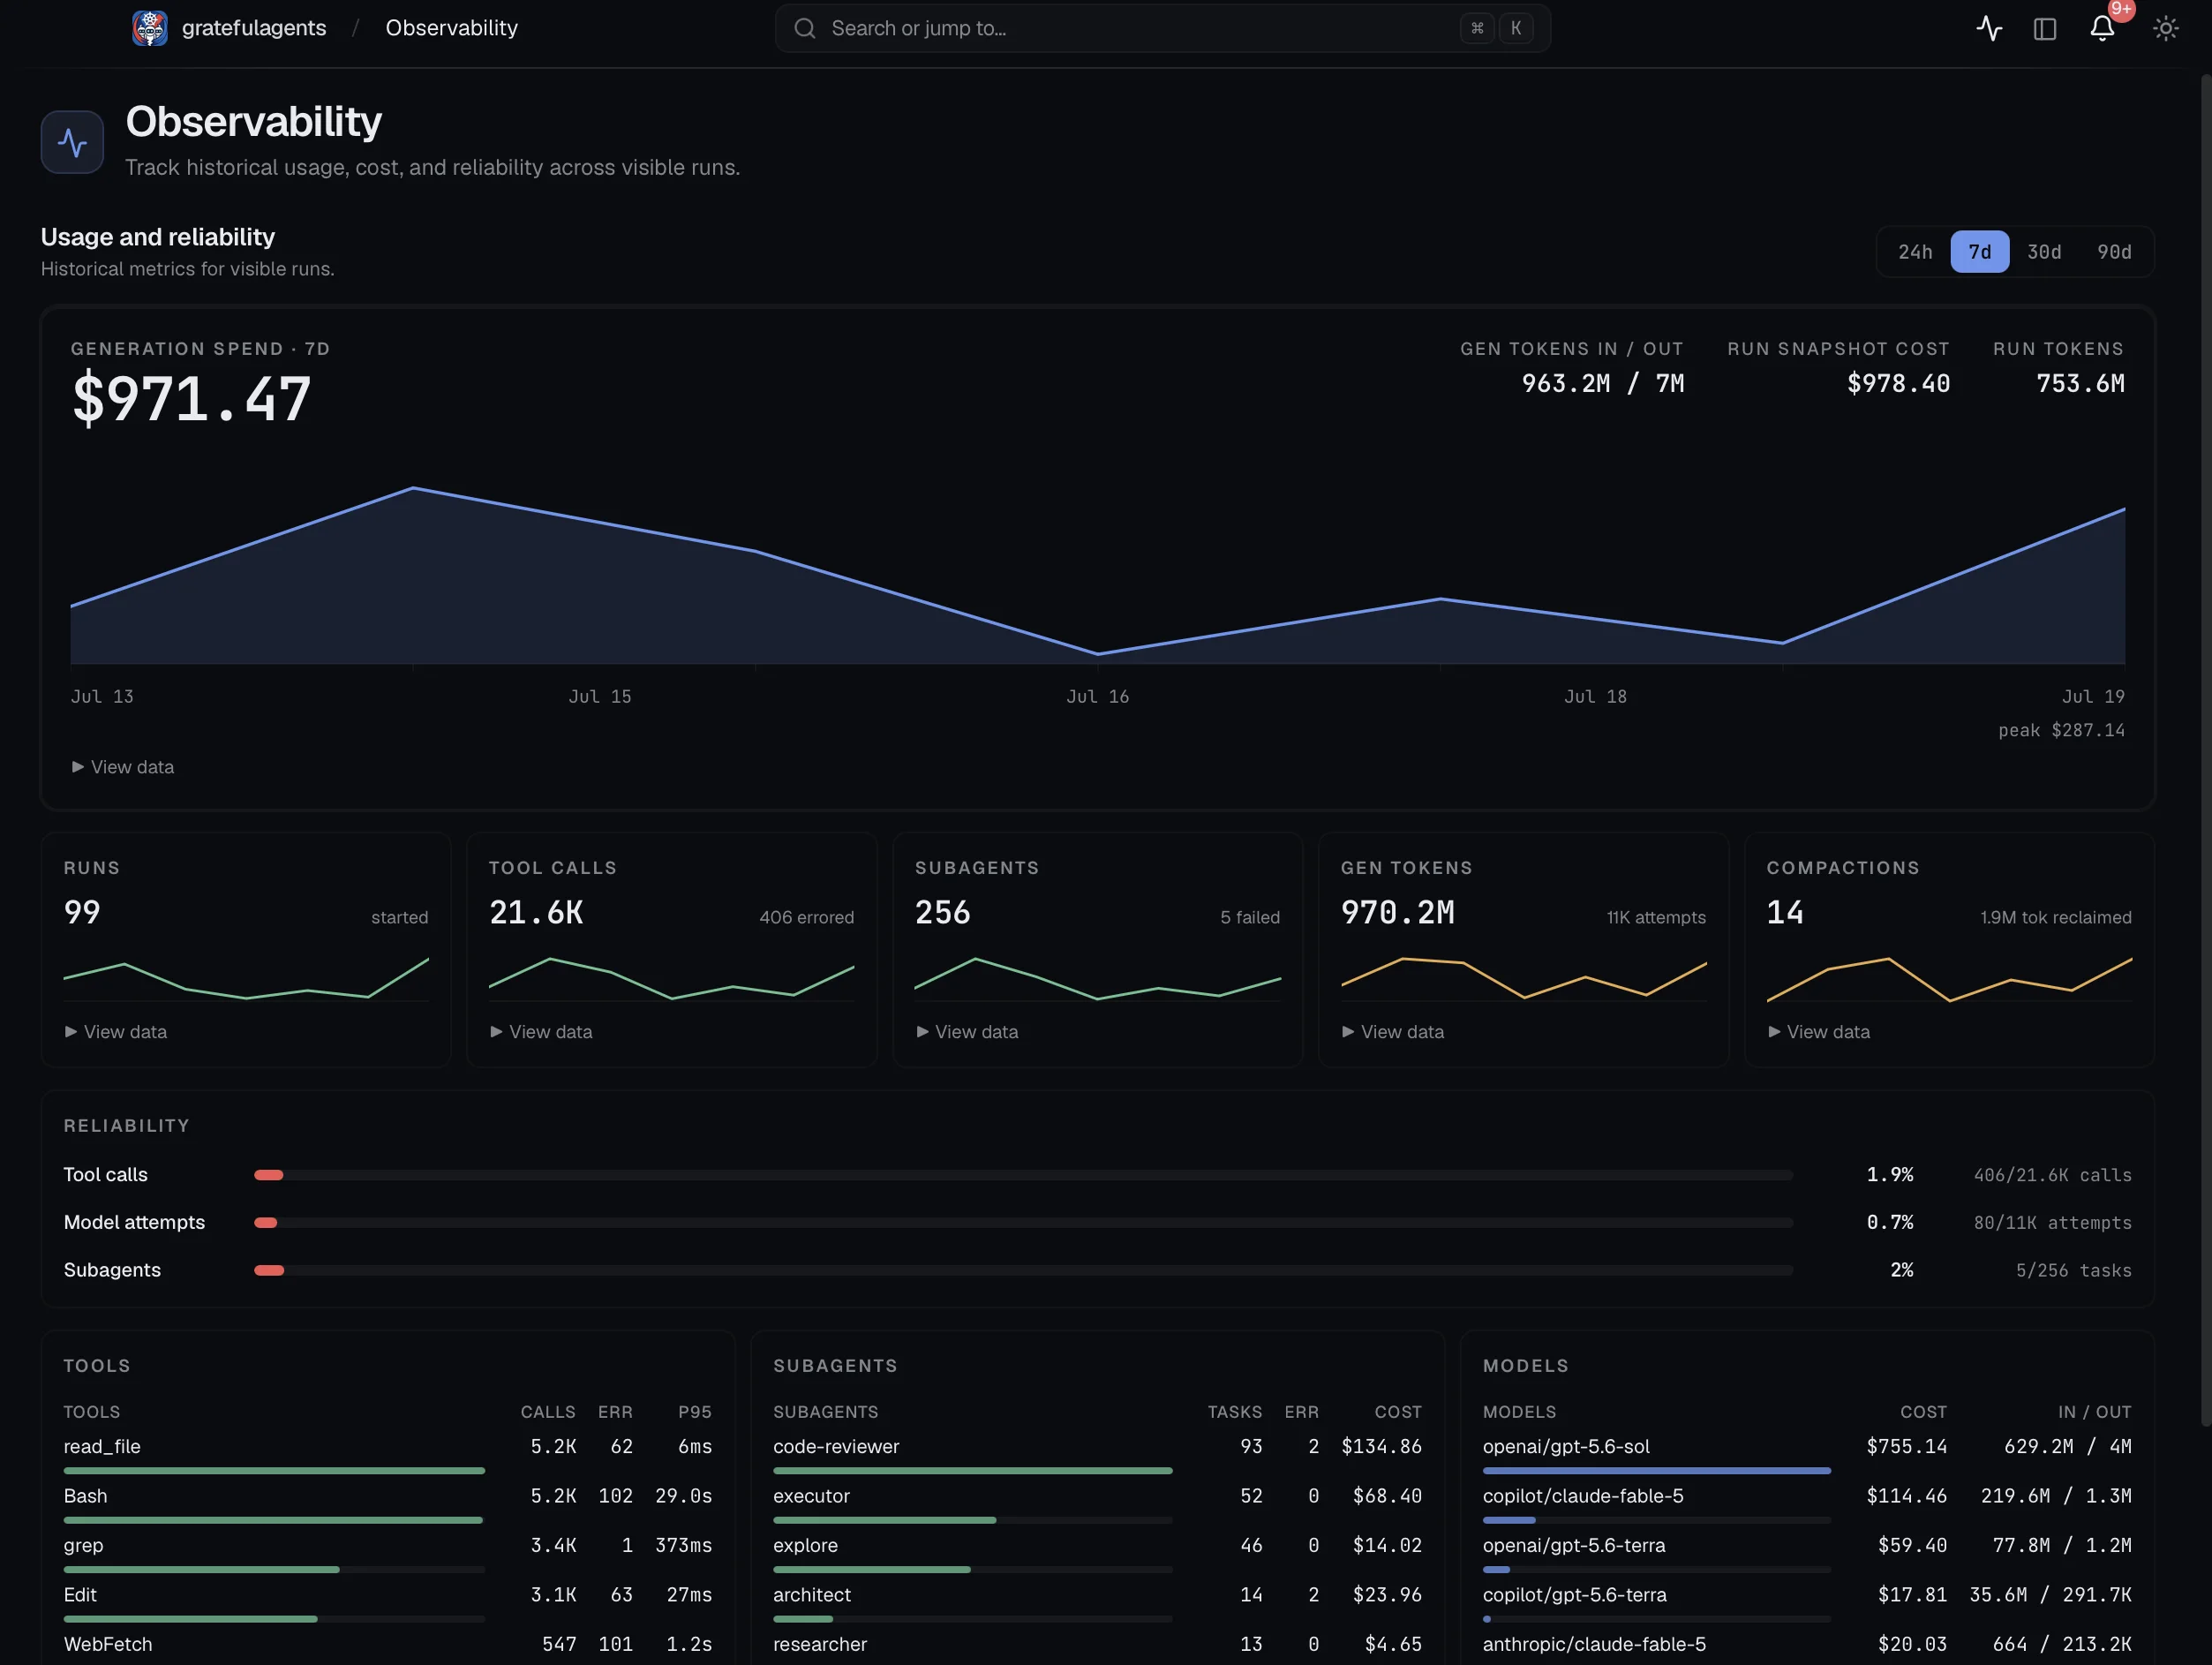Viewport: 2212px width, 1665px height.
Task: Click the 11K attempts label
Action: (1656, 917)
